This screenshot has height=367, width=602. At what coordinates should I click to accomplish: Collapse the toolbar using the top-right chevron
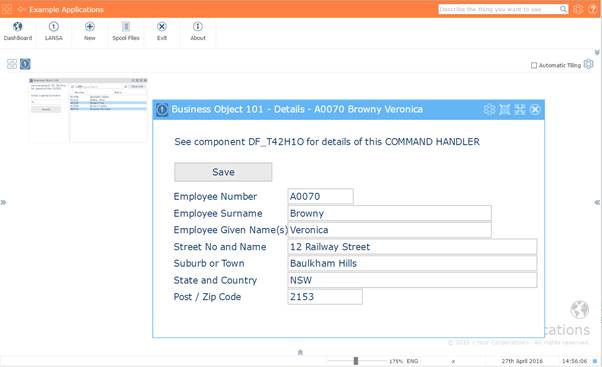click(x=597, y=52)
